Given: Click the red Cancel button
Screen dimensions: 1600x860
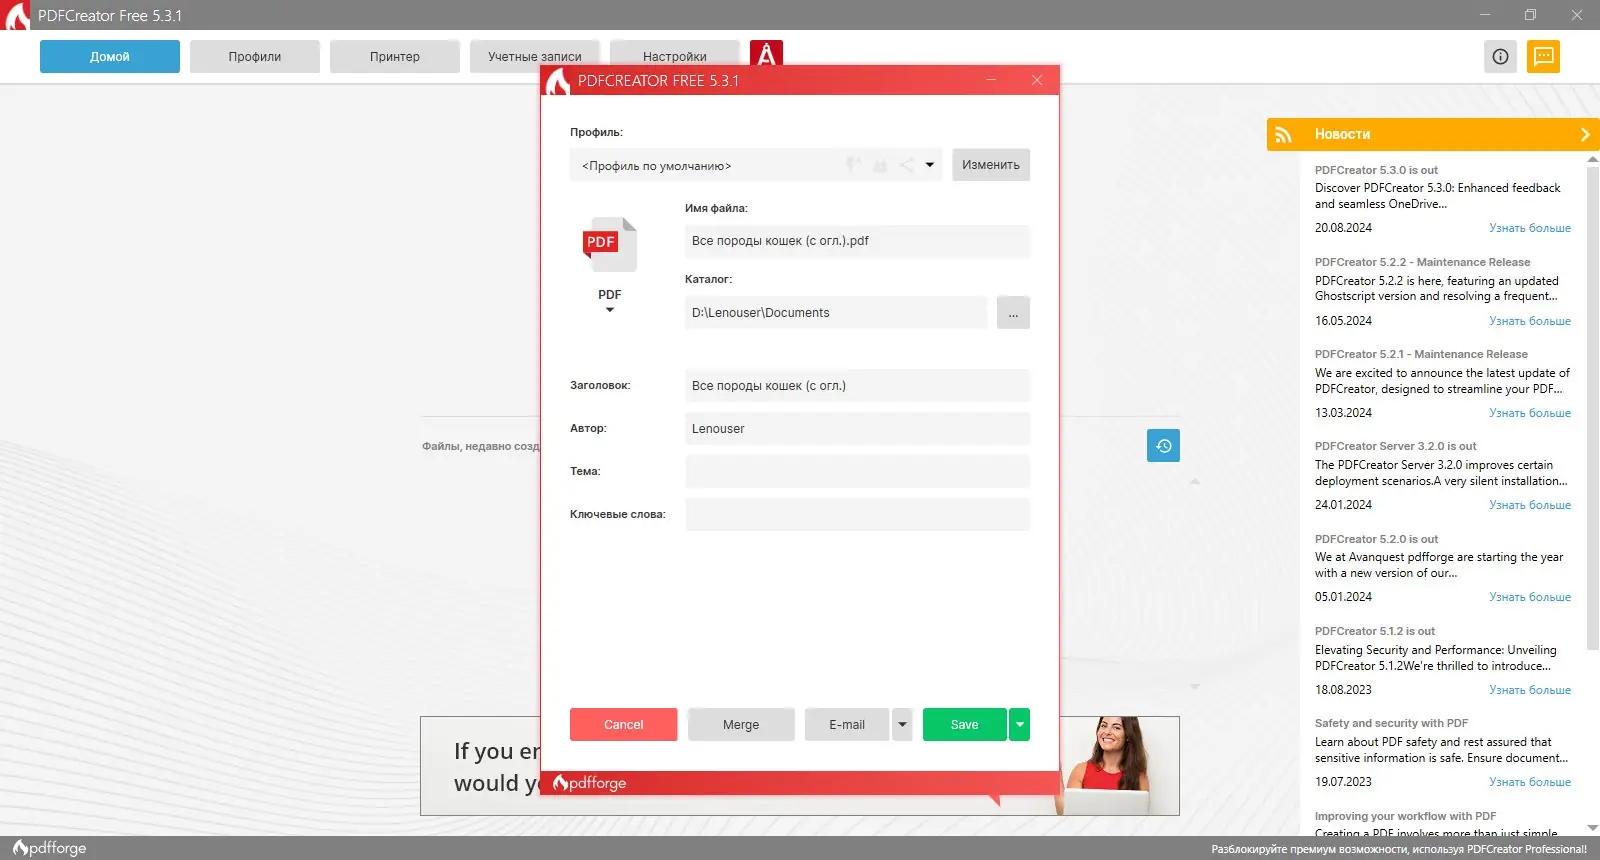Looking at the screenshot, I should coord(624,724).
